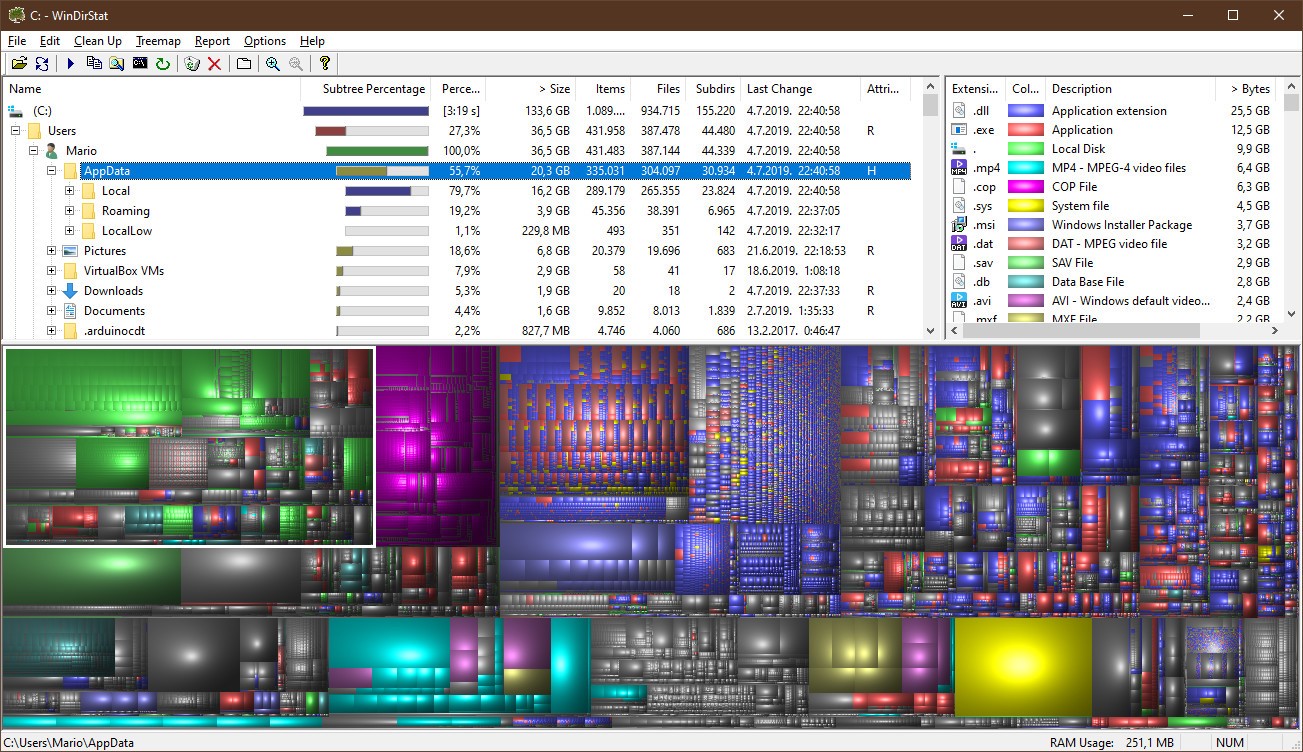Open the Edit menu

pyautogui.click(x=50, y=41)
